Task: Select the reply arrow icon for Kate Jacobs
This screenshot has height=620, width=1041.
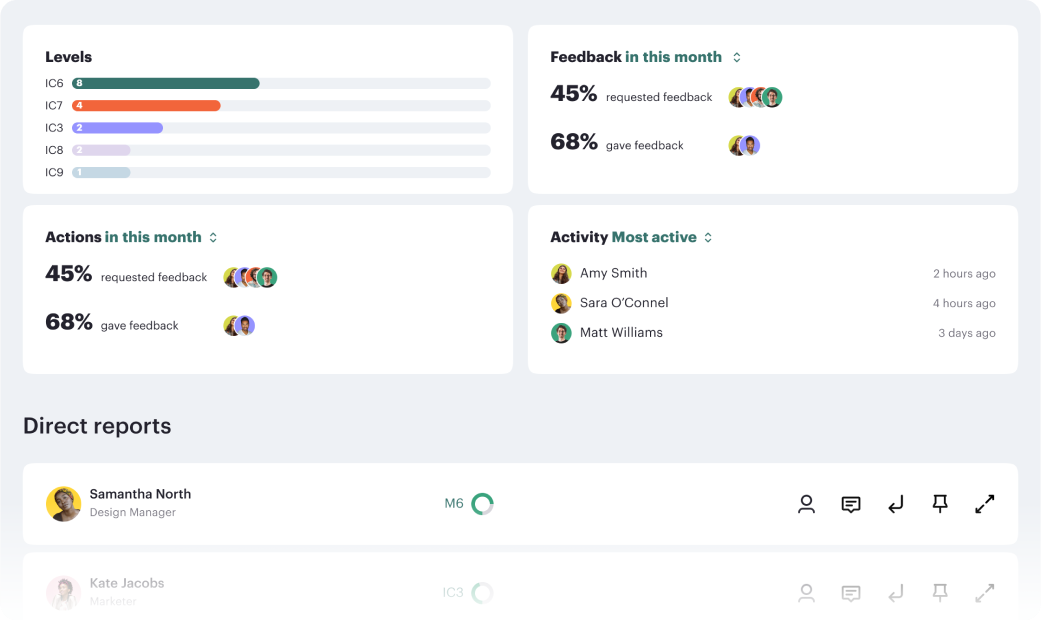Action: 895,593
